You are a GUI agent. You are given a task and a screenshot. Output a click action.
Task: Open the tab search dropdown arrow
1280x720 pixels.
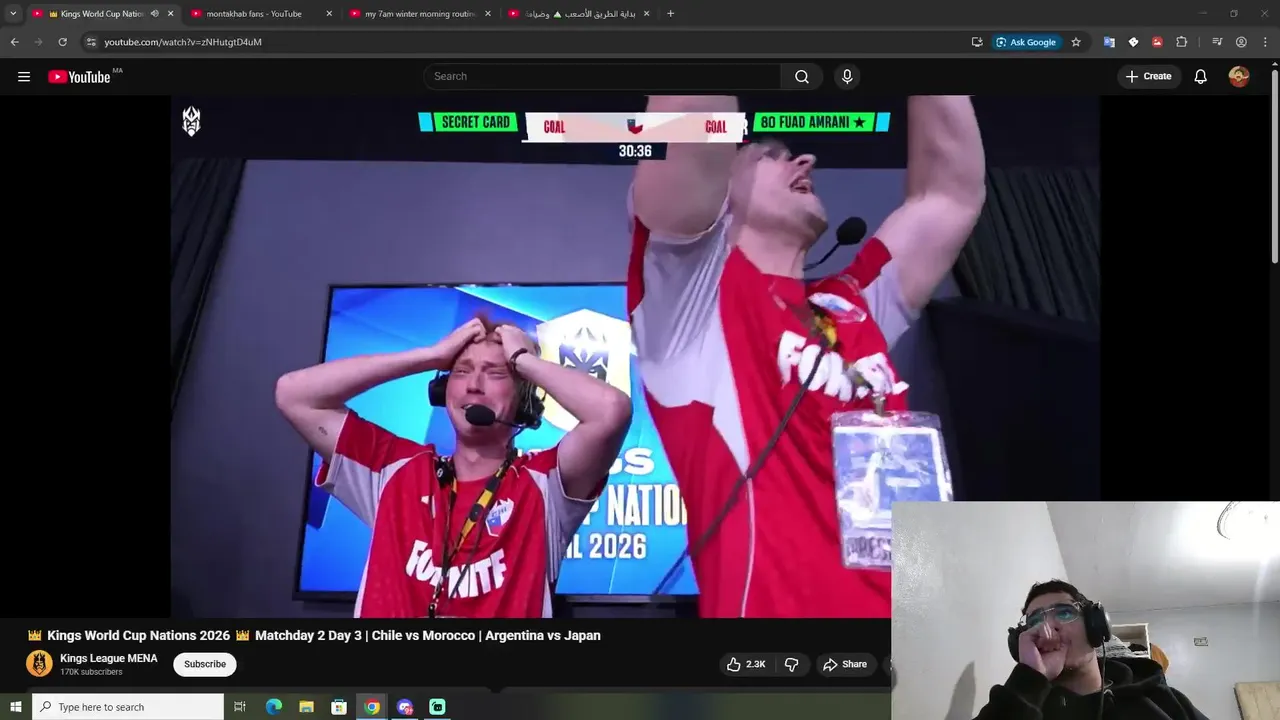(x=12, y=14)
